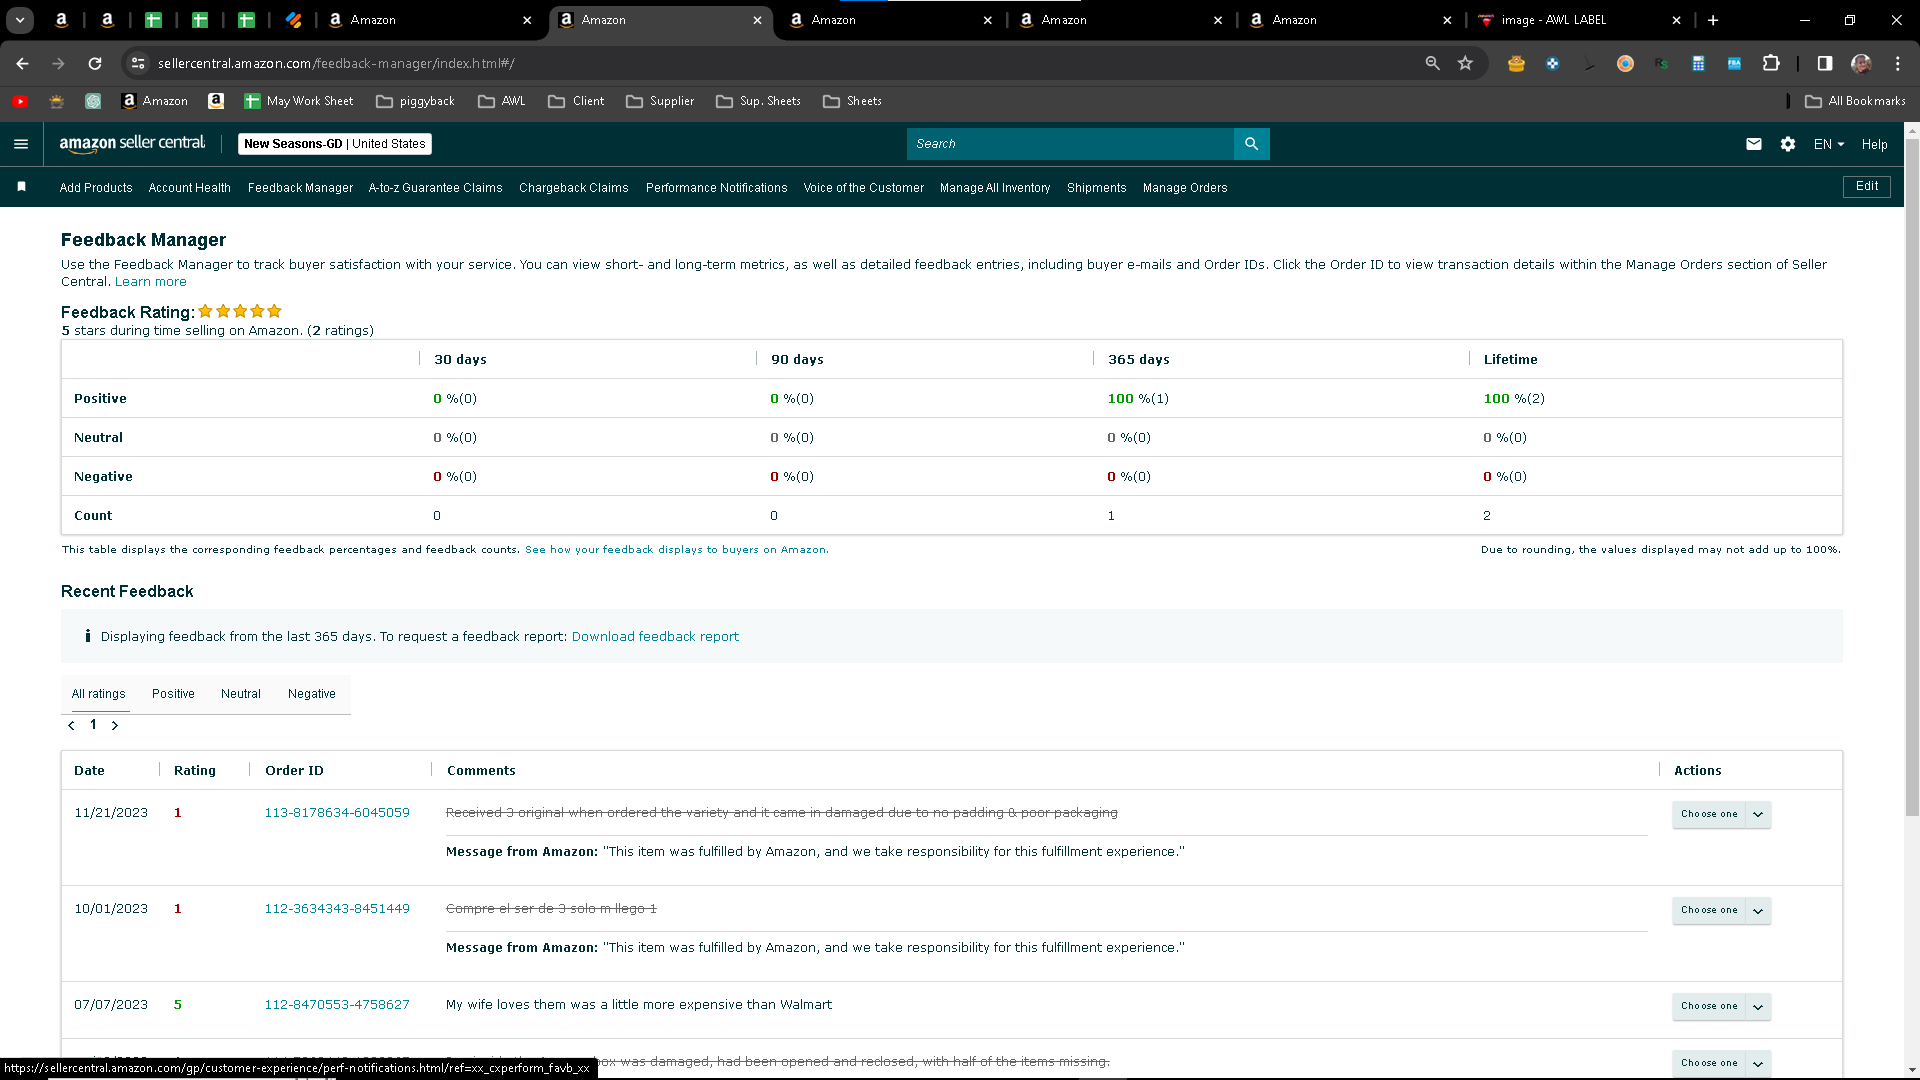The height and width of the screenshot is (1080, 1920).
Task: Open the Supplier bookmarks folder
Action: (x=660, y=101)
